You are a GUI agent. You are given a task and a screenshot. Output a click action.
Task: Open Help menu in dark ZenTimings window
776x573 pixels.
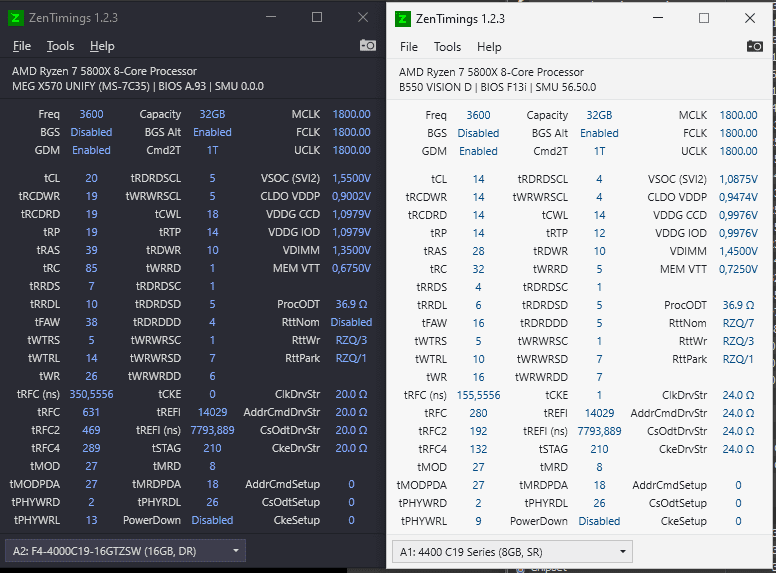[102, 46]
